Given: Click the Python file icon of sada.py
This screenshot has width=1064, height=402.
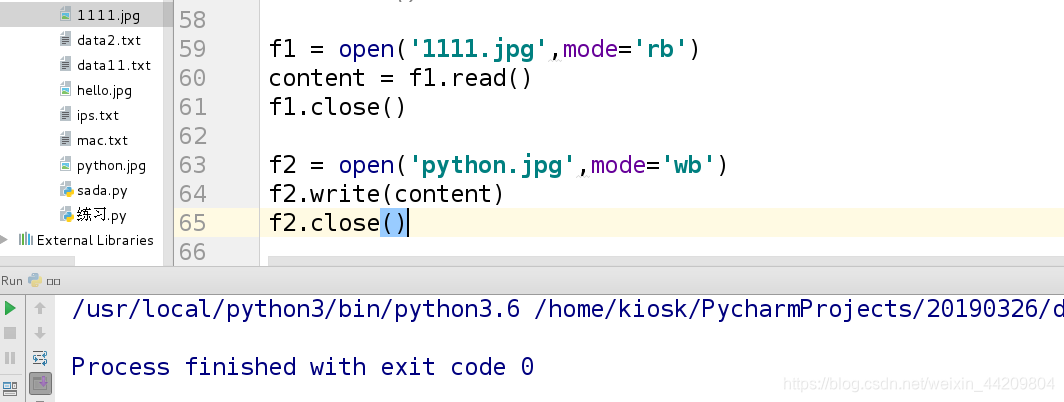Looking at the screenshot, I should [66, 190].
